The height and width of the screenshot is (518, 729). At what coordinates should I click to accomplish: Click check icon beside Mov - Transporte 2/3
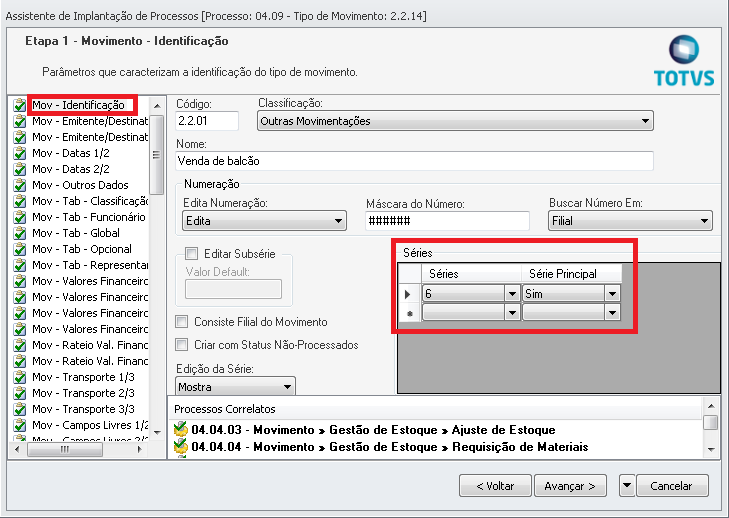click(20, 393)
